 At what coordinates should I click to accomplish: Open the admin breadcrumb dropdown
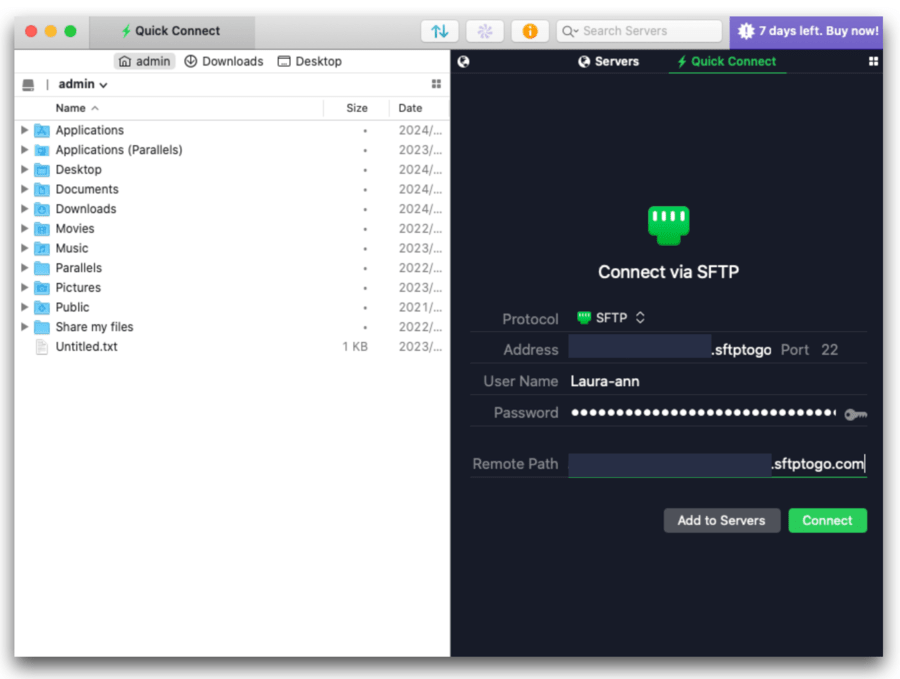pyautogui.click(x=82, y=84)
